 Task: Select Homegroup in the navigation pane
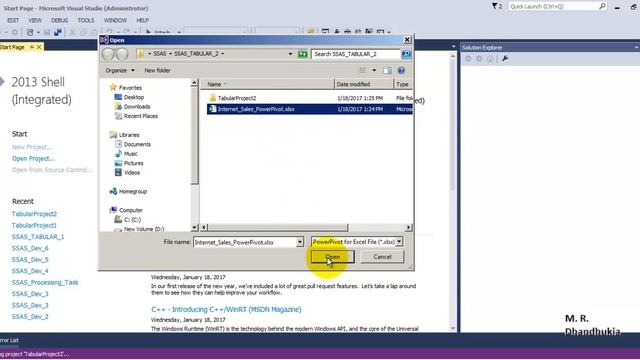click(133, 191)
